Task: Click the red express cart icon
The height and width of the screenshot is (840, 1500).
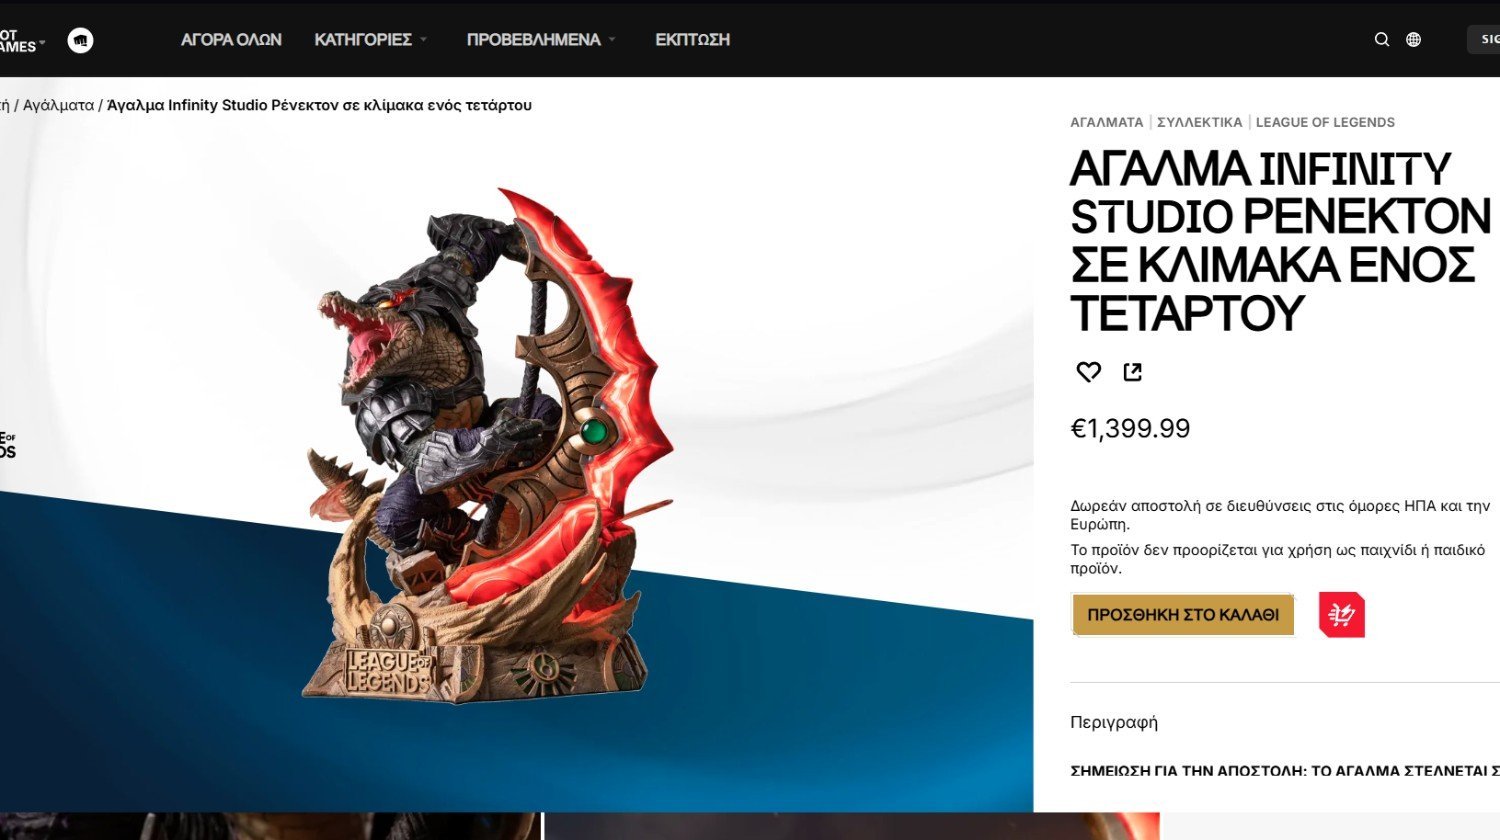Action: [x=1341, y=615]
